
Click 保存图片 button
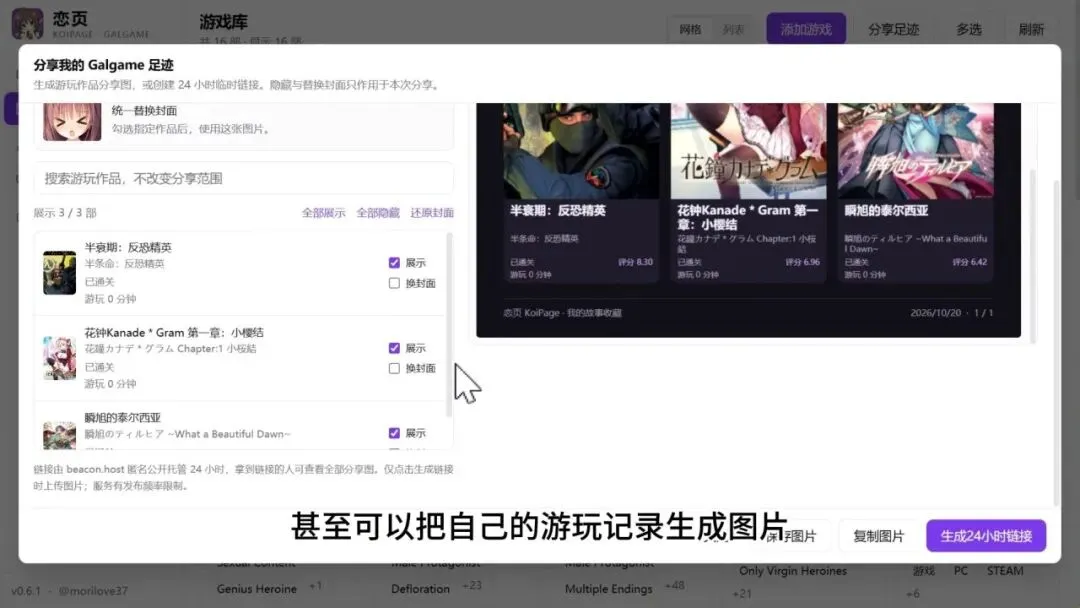791,536
